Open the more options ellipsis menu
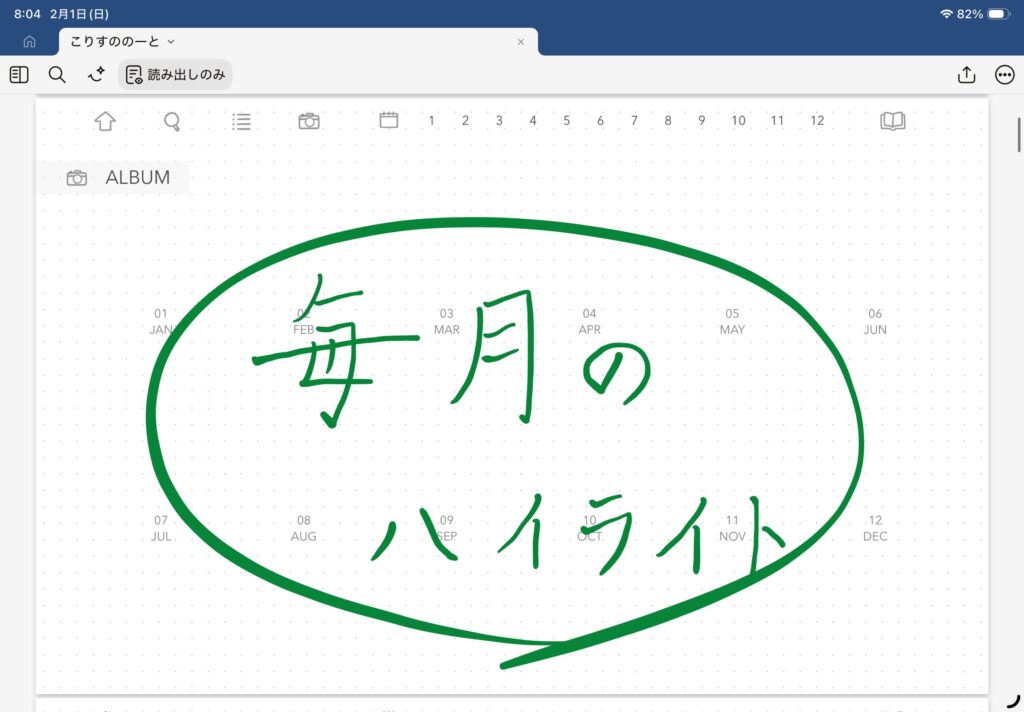The height and width of the screenshot is (712, 1024). [1004, 75]
